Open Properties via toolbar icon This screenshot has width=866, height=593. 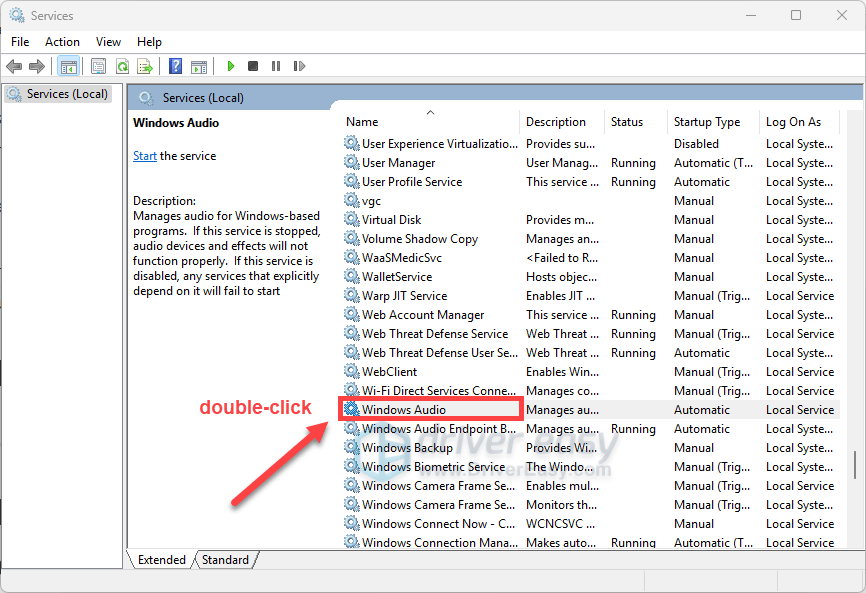pos(98,66)
